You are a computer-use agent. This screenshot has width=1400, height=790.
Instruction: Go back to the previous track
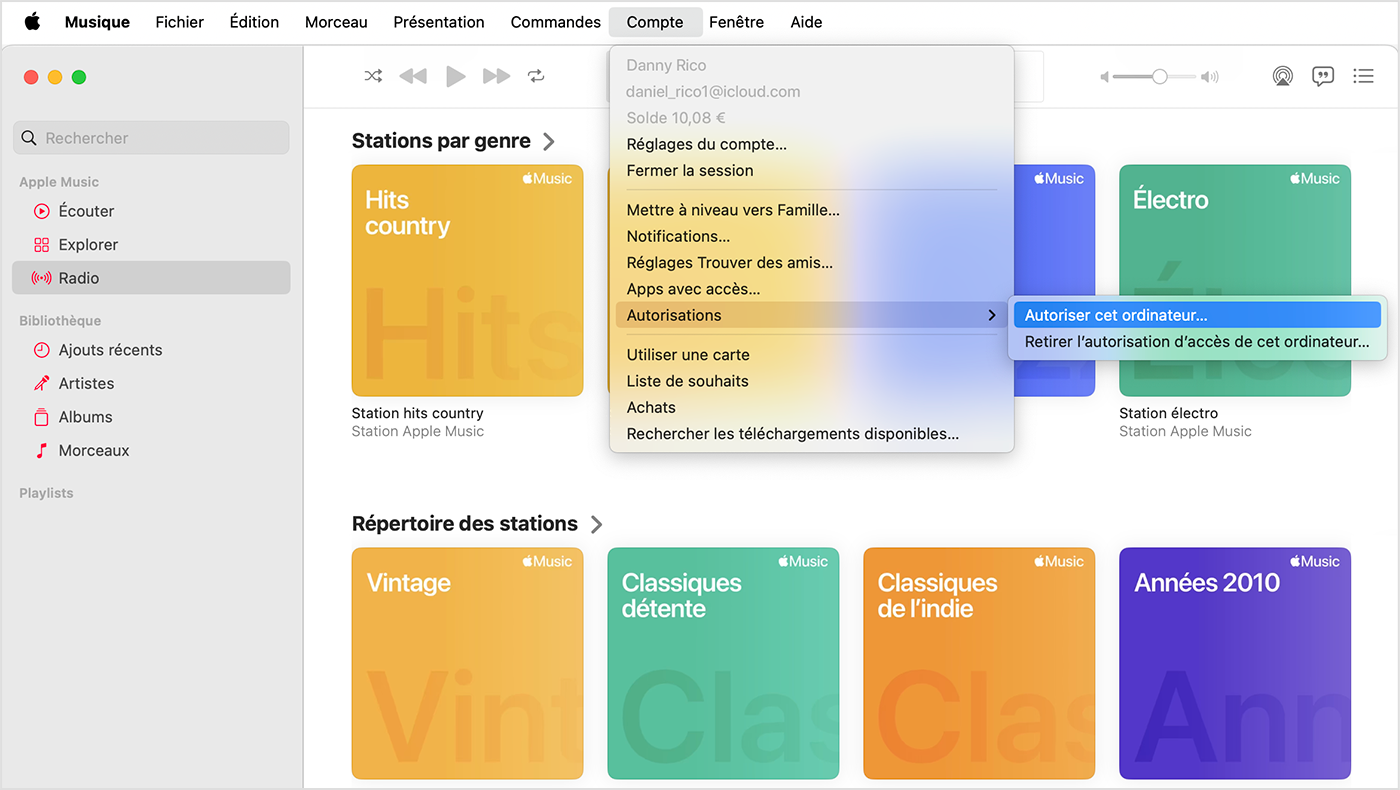pos(413,76)
